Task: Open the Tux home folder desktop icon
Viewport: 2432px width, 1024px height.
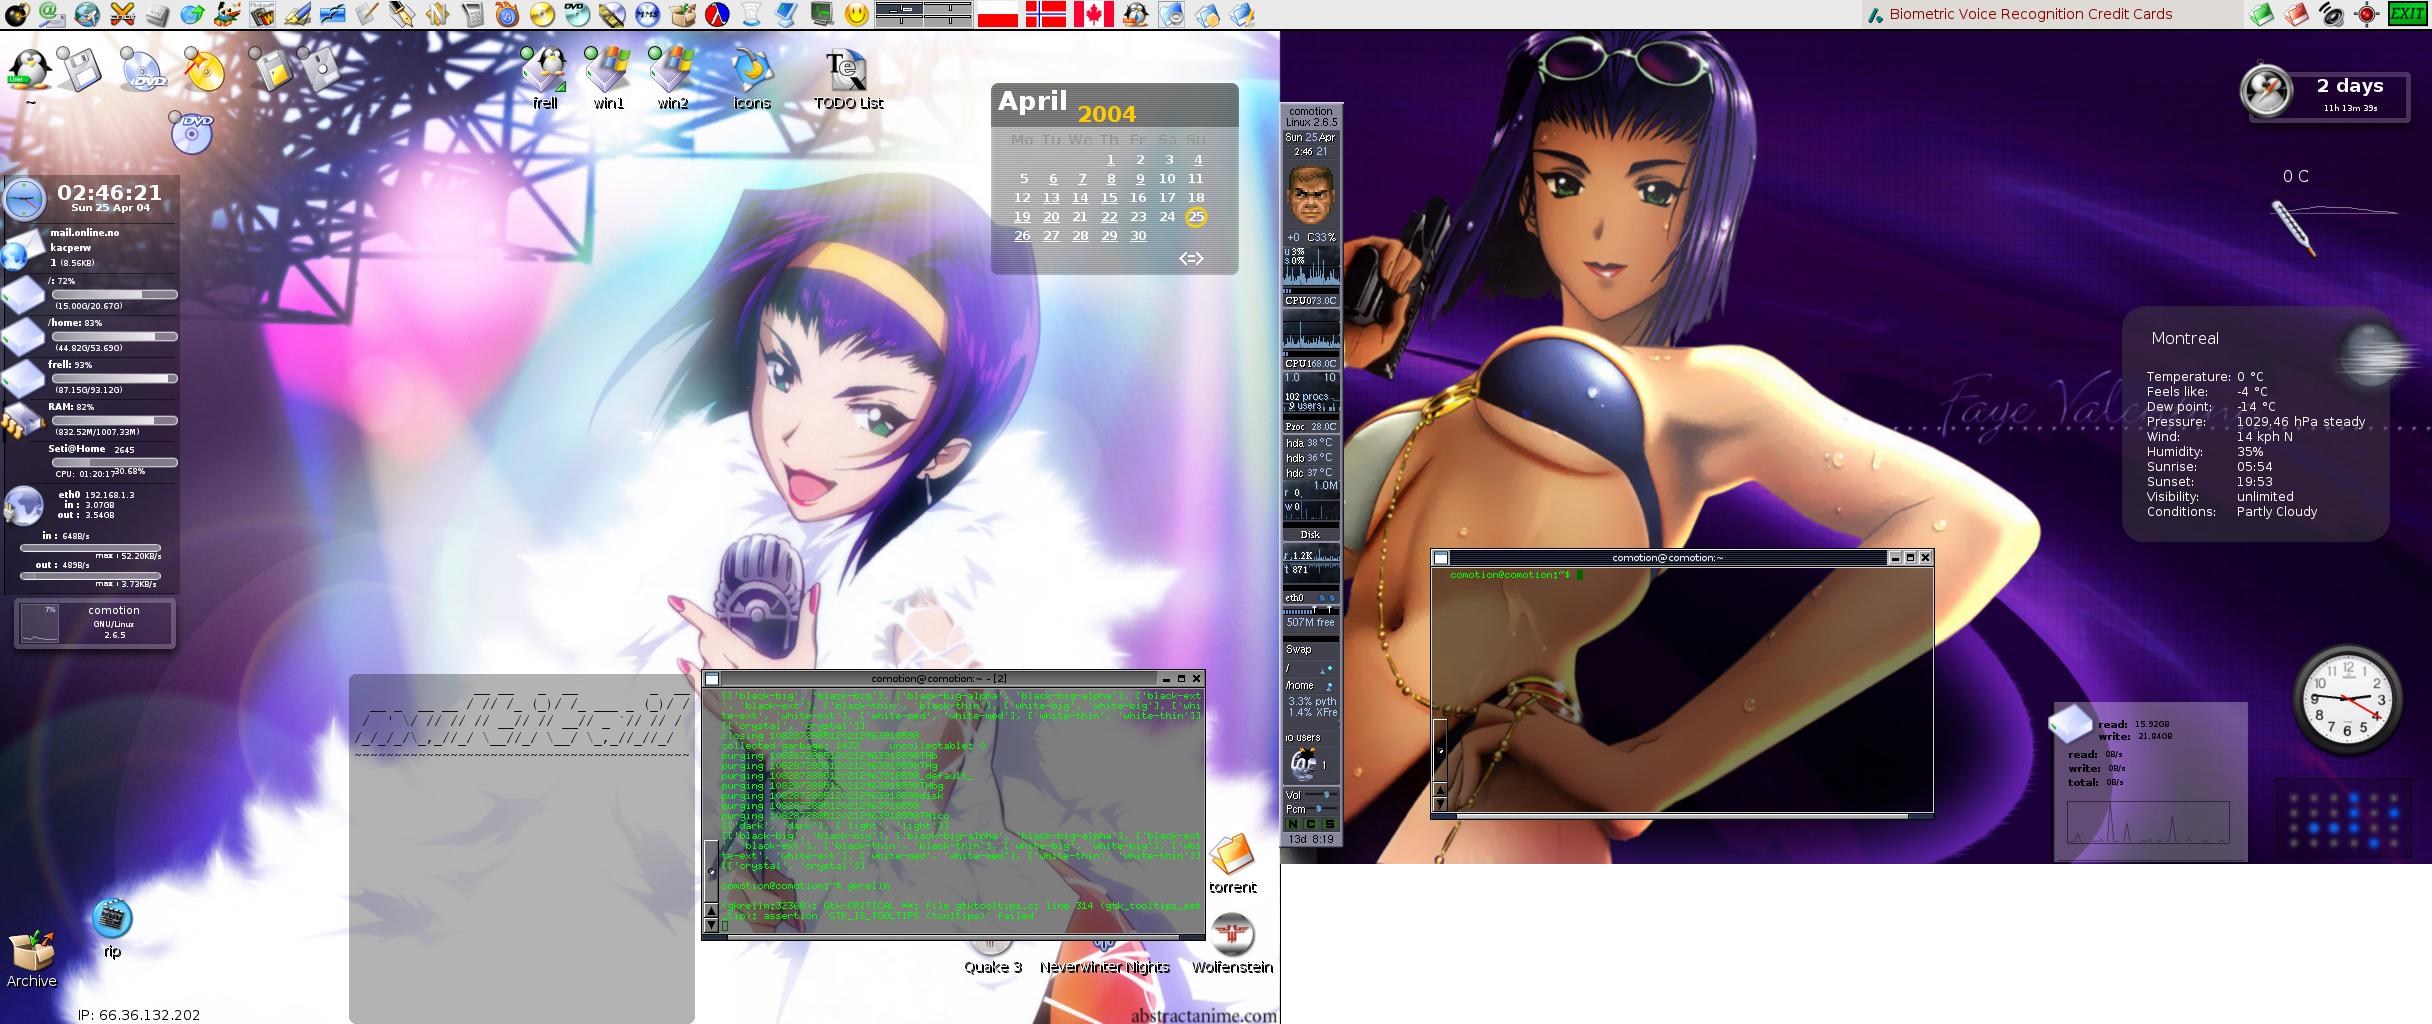Action: point(29,72)
